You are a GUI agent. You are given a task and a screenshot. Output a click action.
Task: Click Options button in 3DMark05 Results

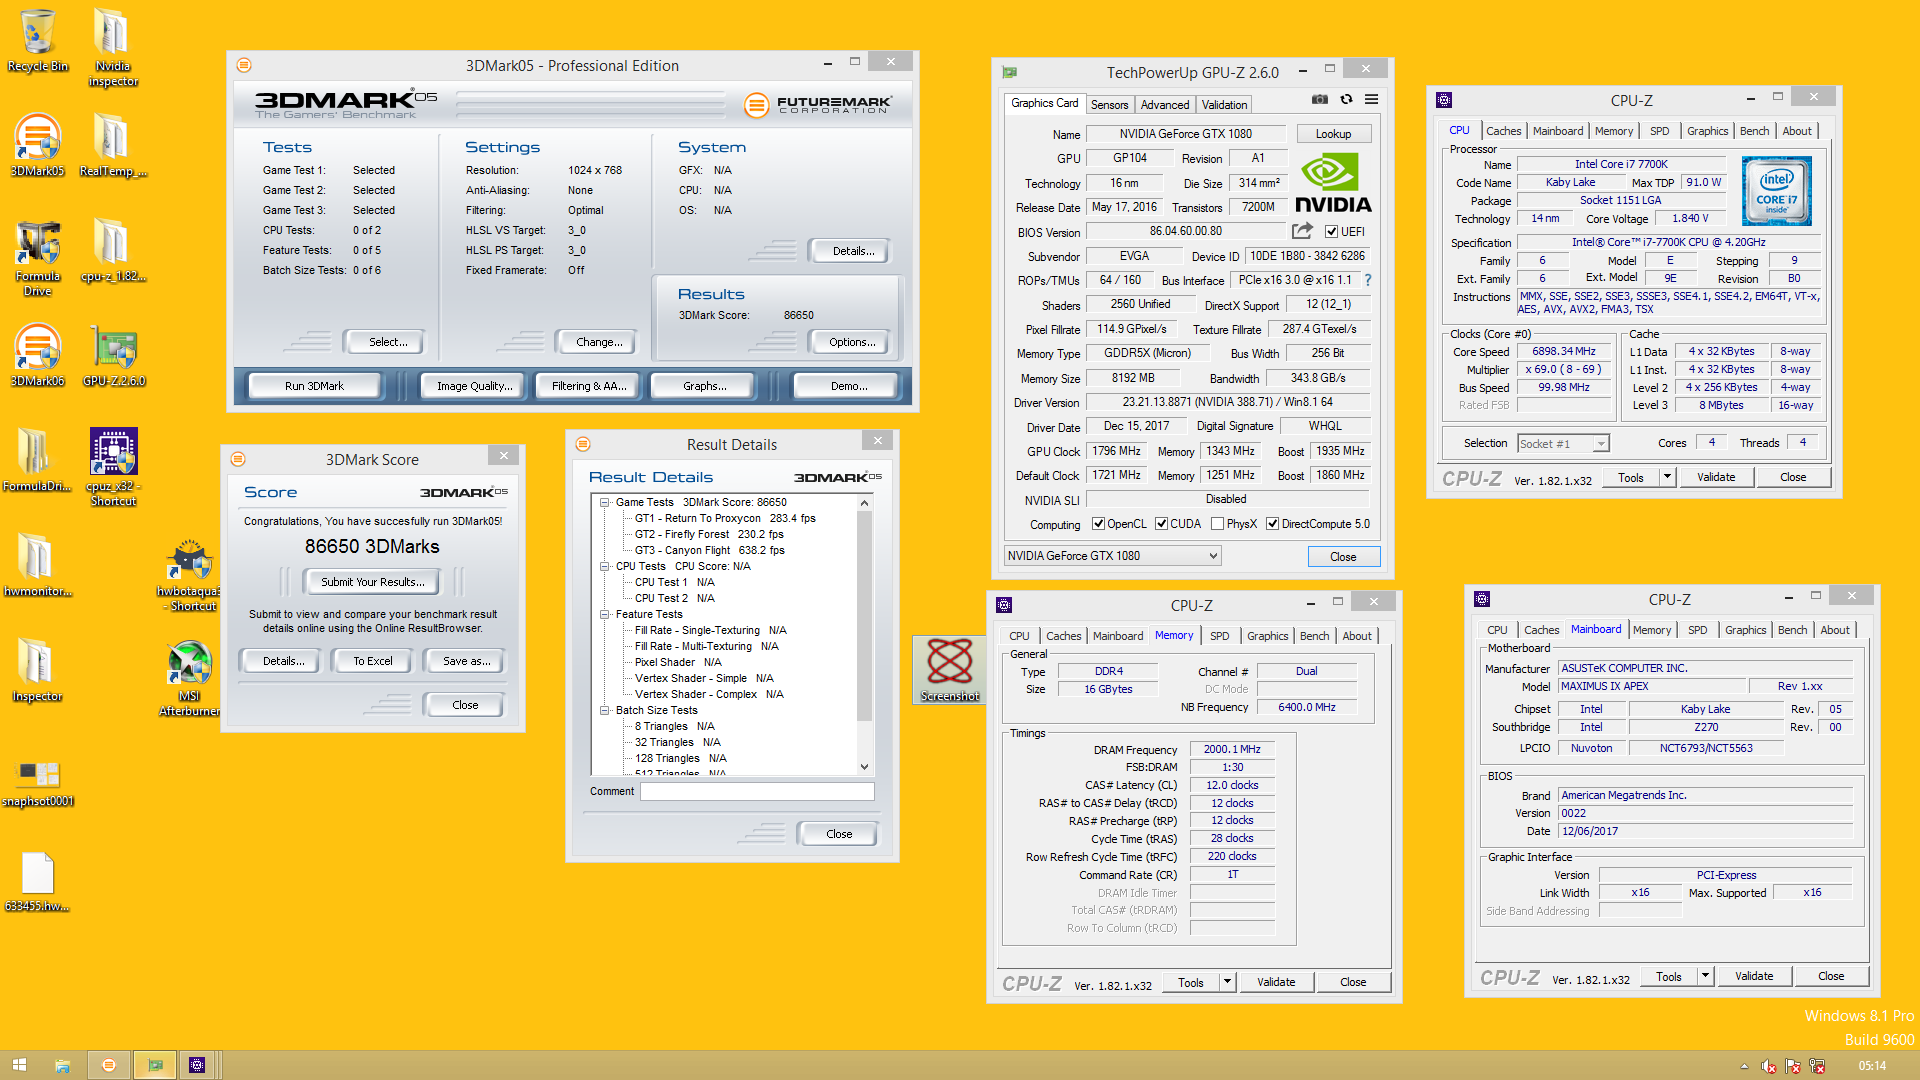coord(852,342)
